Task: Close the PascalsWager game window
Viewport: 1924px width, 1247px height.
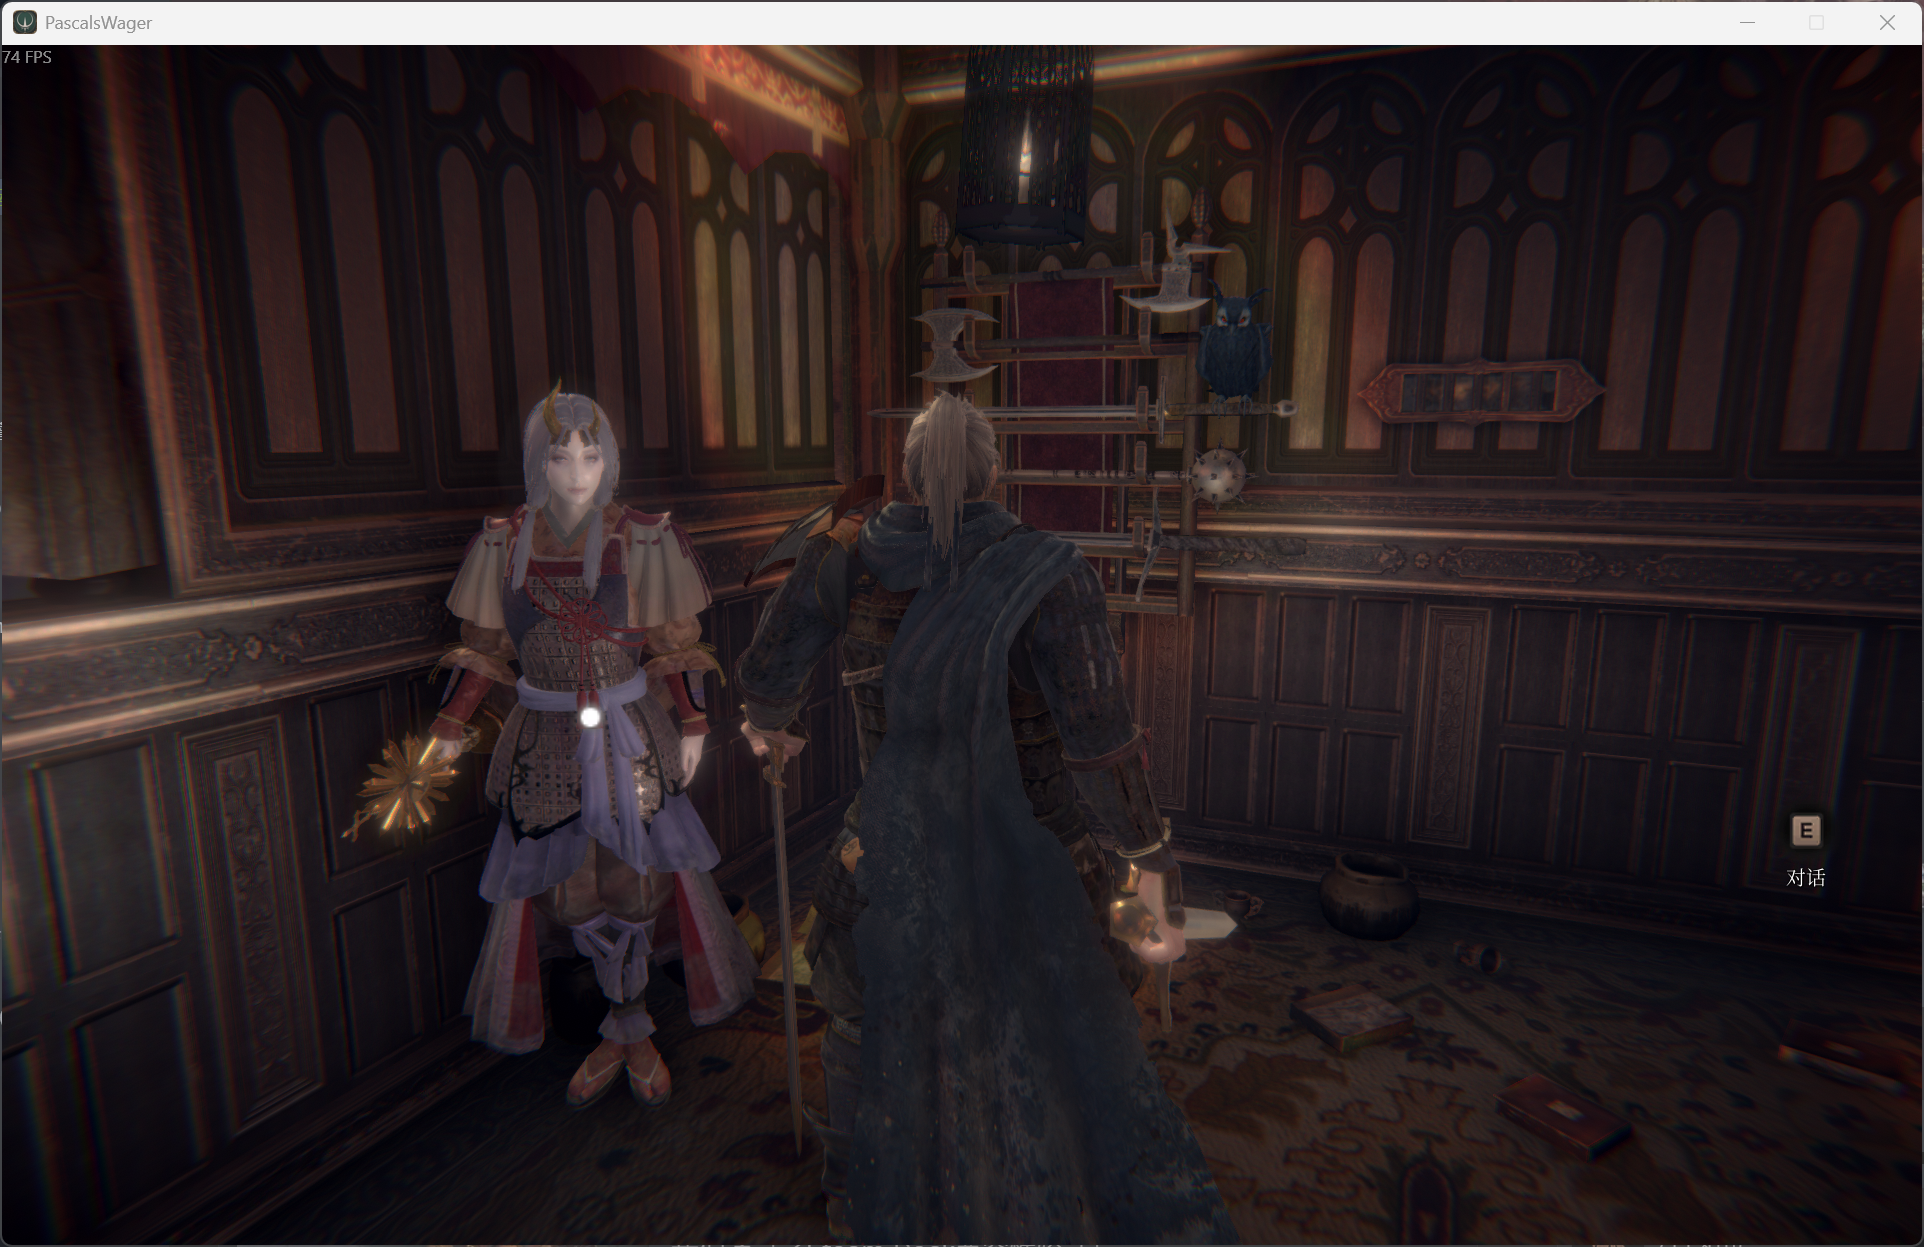Action: (x=1887, y=22)
